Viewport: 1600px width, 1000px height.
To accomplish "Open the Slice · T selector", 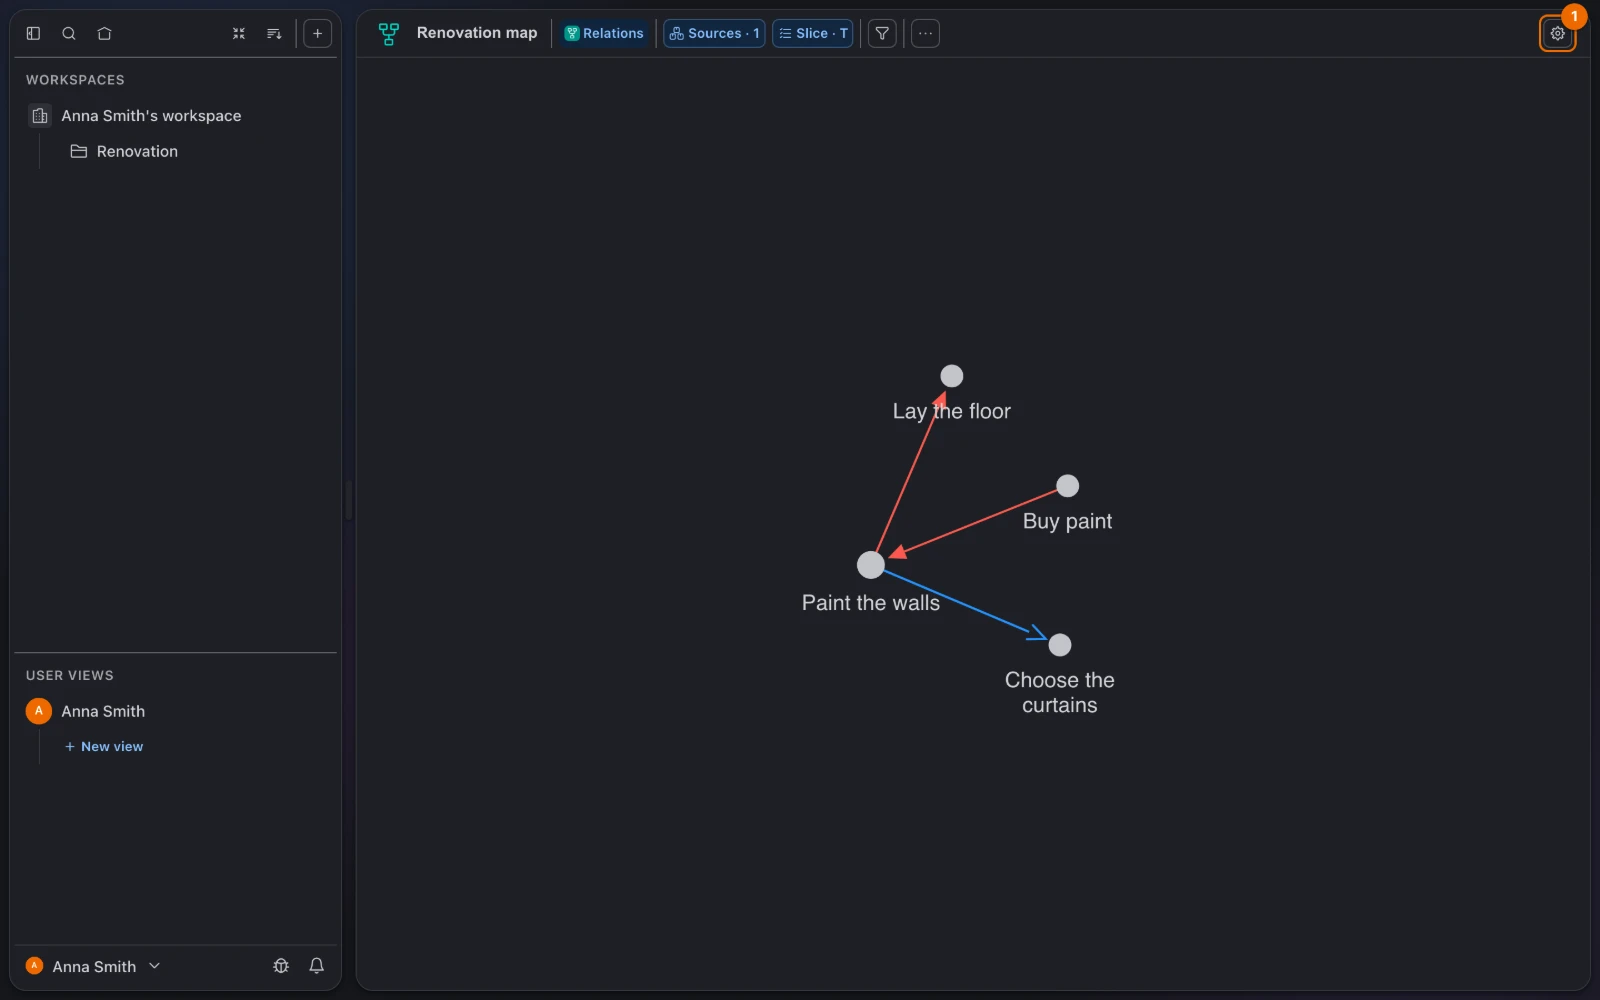I will (x=813, y=33).
